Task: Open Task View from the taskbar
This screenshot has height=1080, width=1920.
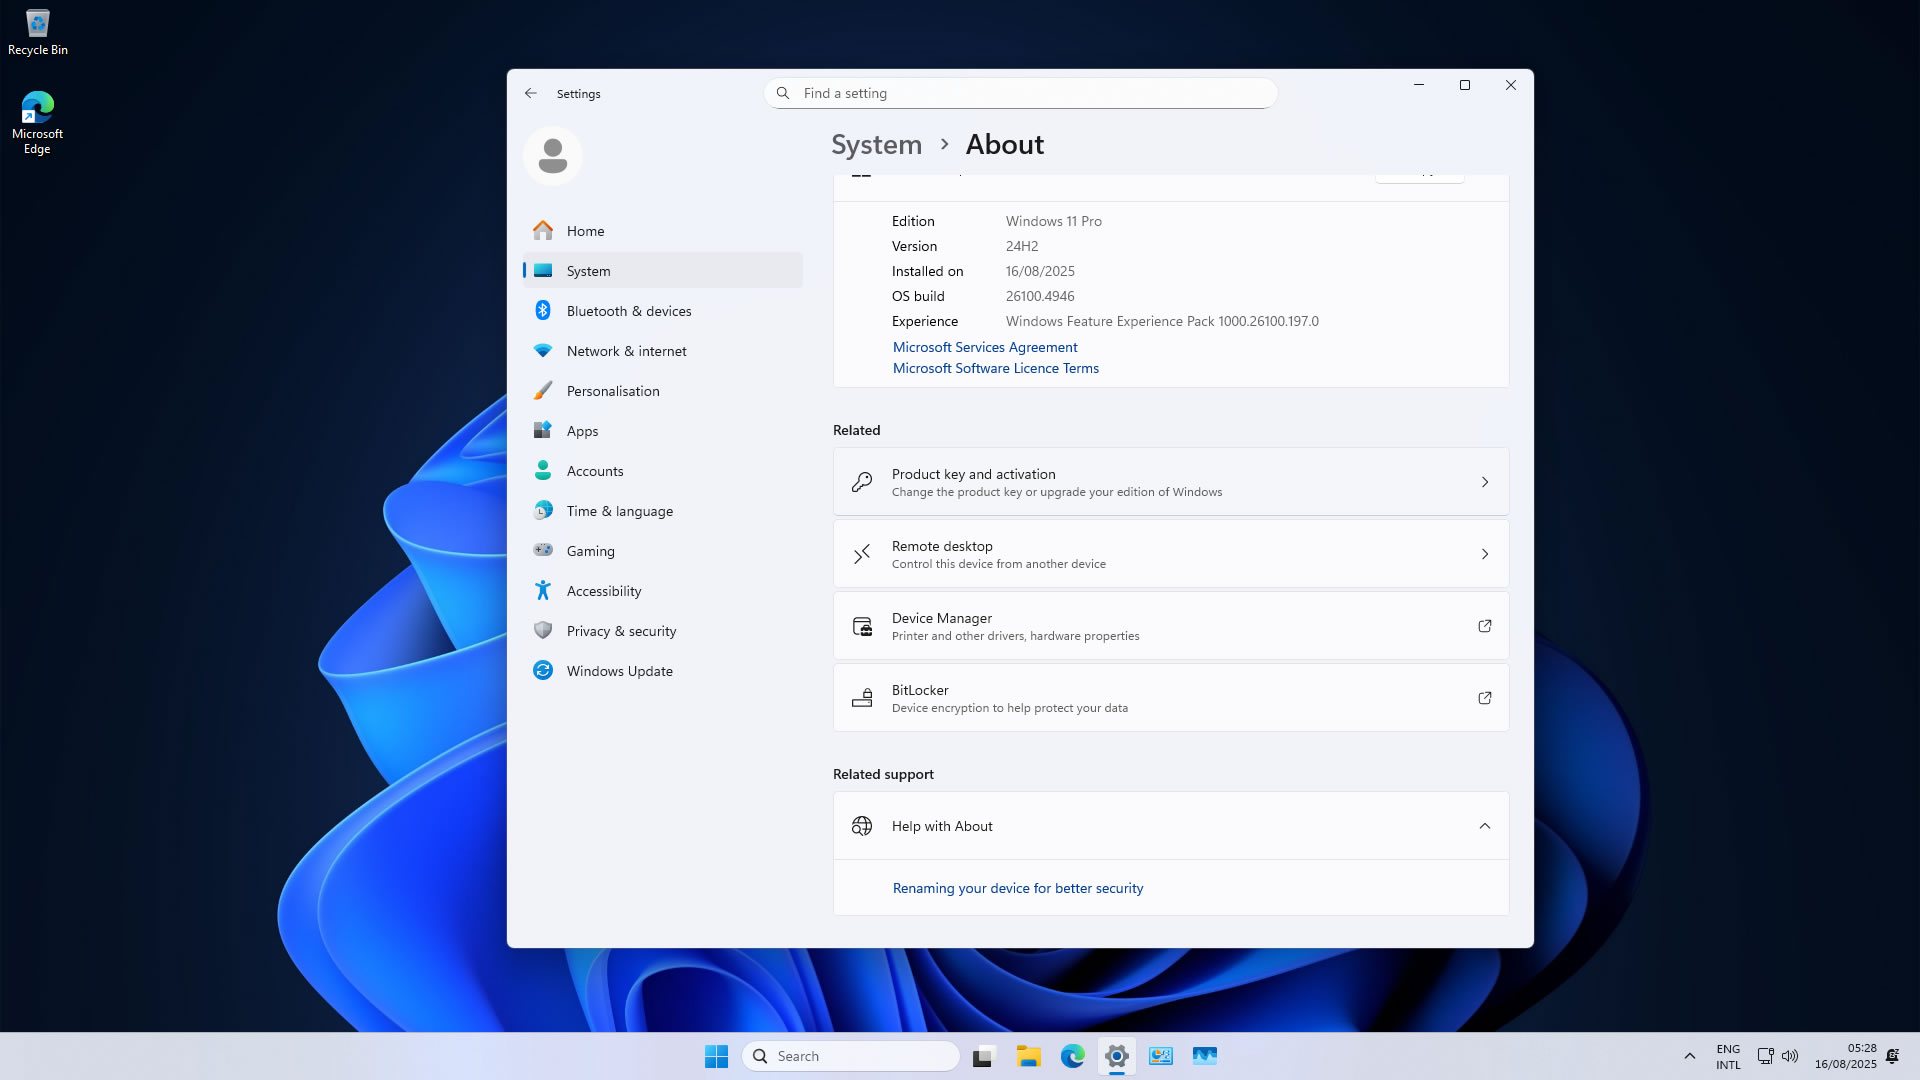Action: pos(984,1056)
